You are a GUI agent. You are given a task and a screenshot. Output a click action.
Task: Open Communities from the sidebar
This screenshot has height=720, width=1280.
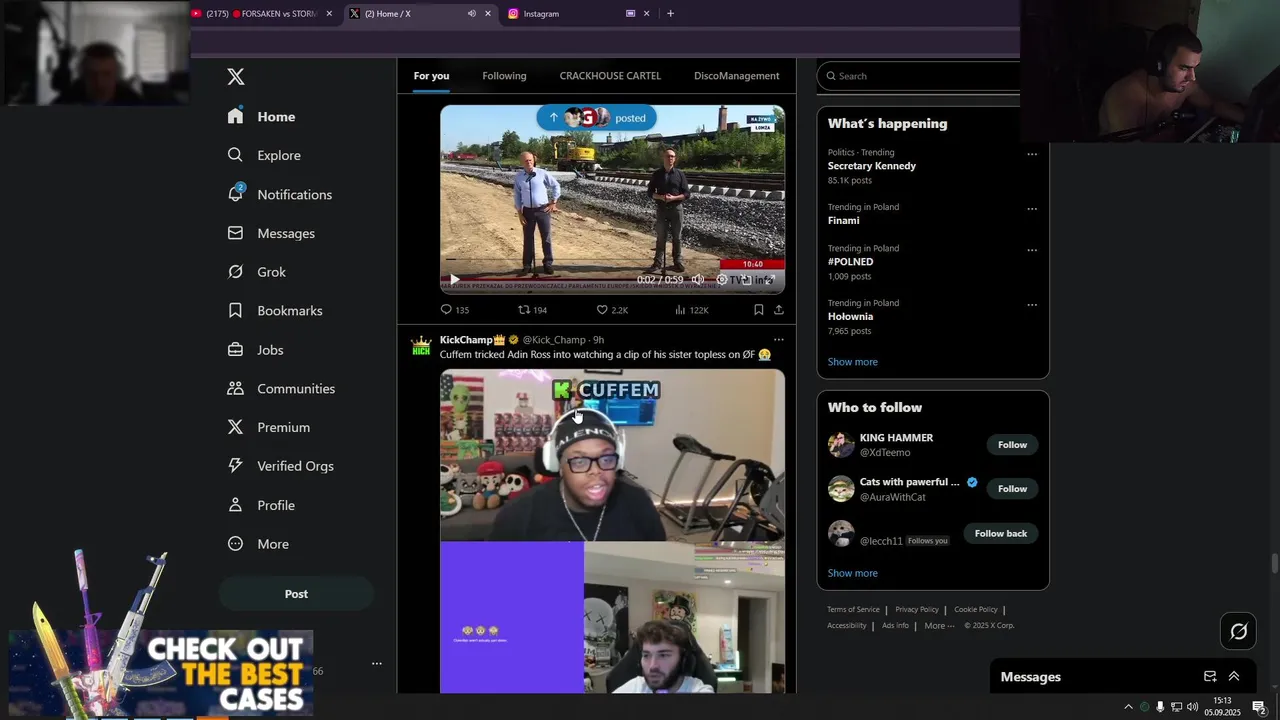[x=281, y=388]
